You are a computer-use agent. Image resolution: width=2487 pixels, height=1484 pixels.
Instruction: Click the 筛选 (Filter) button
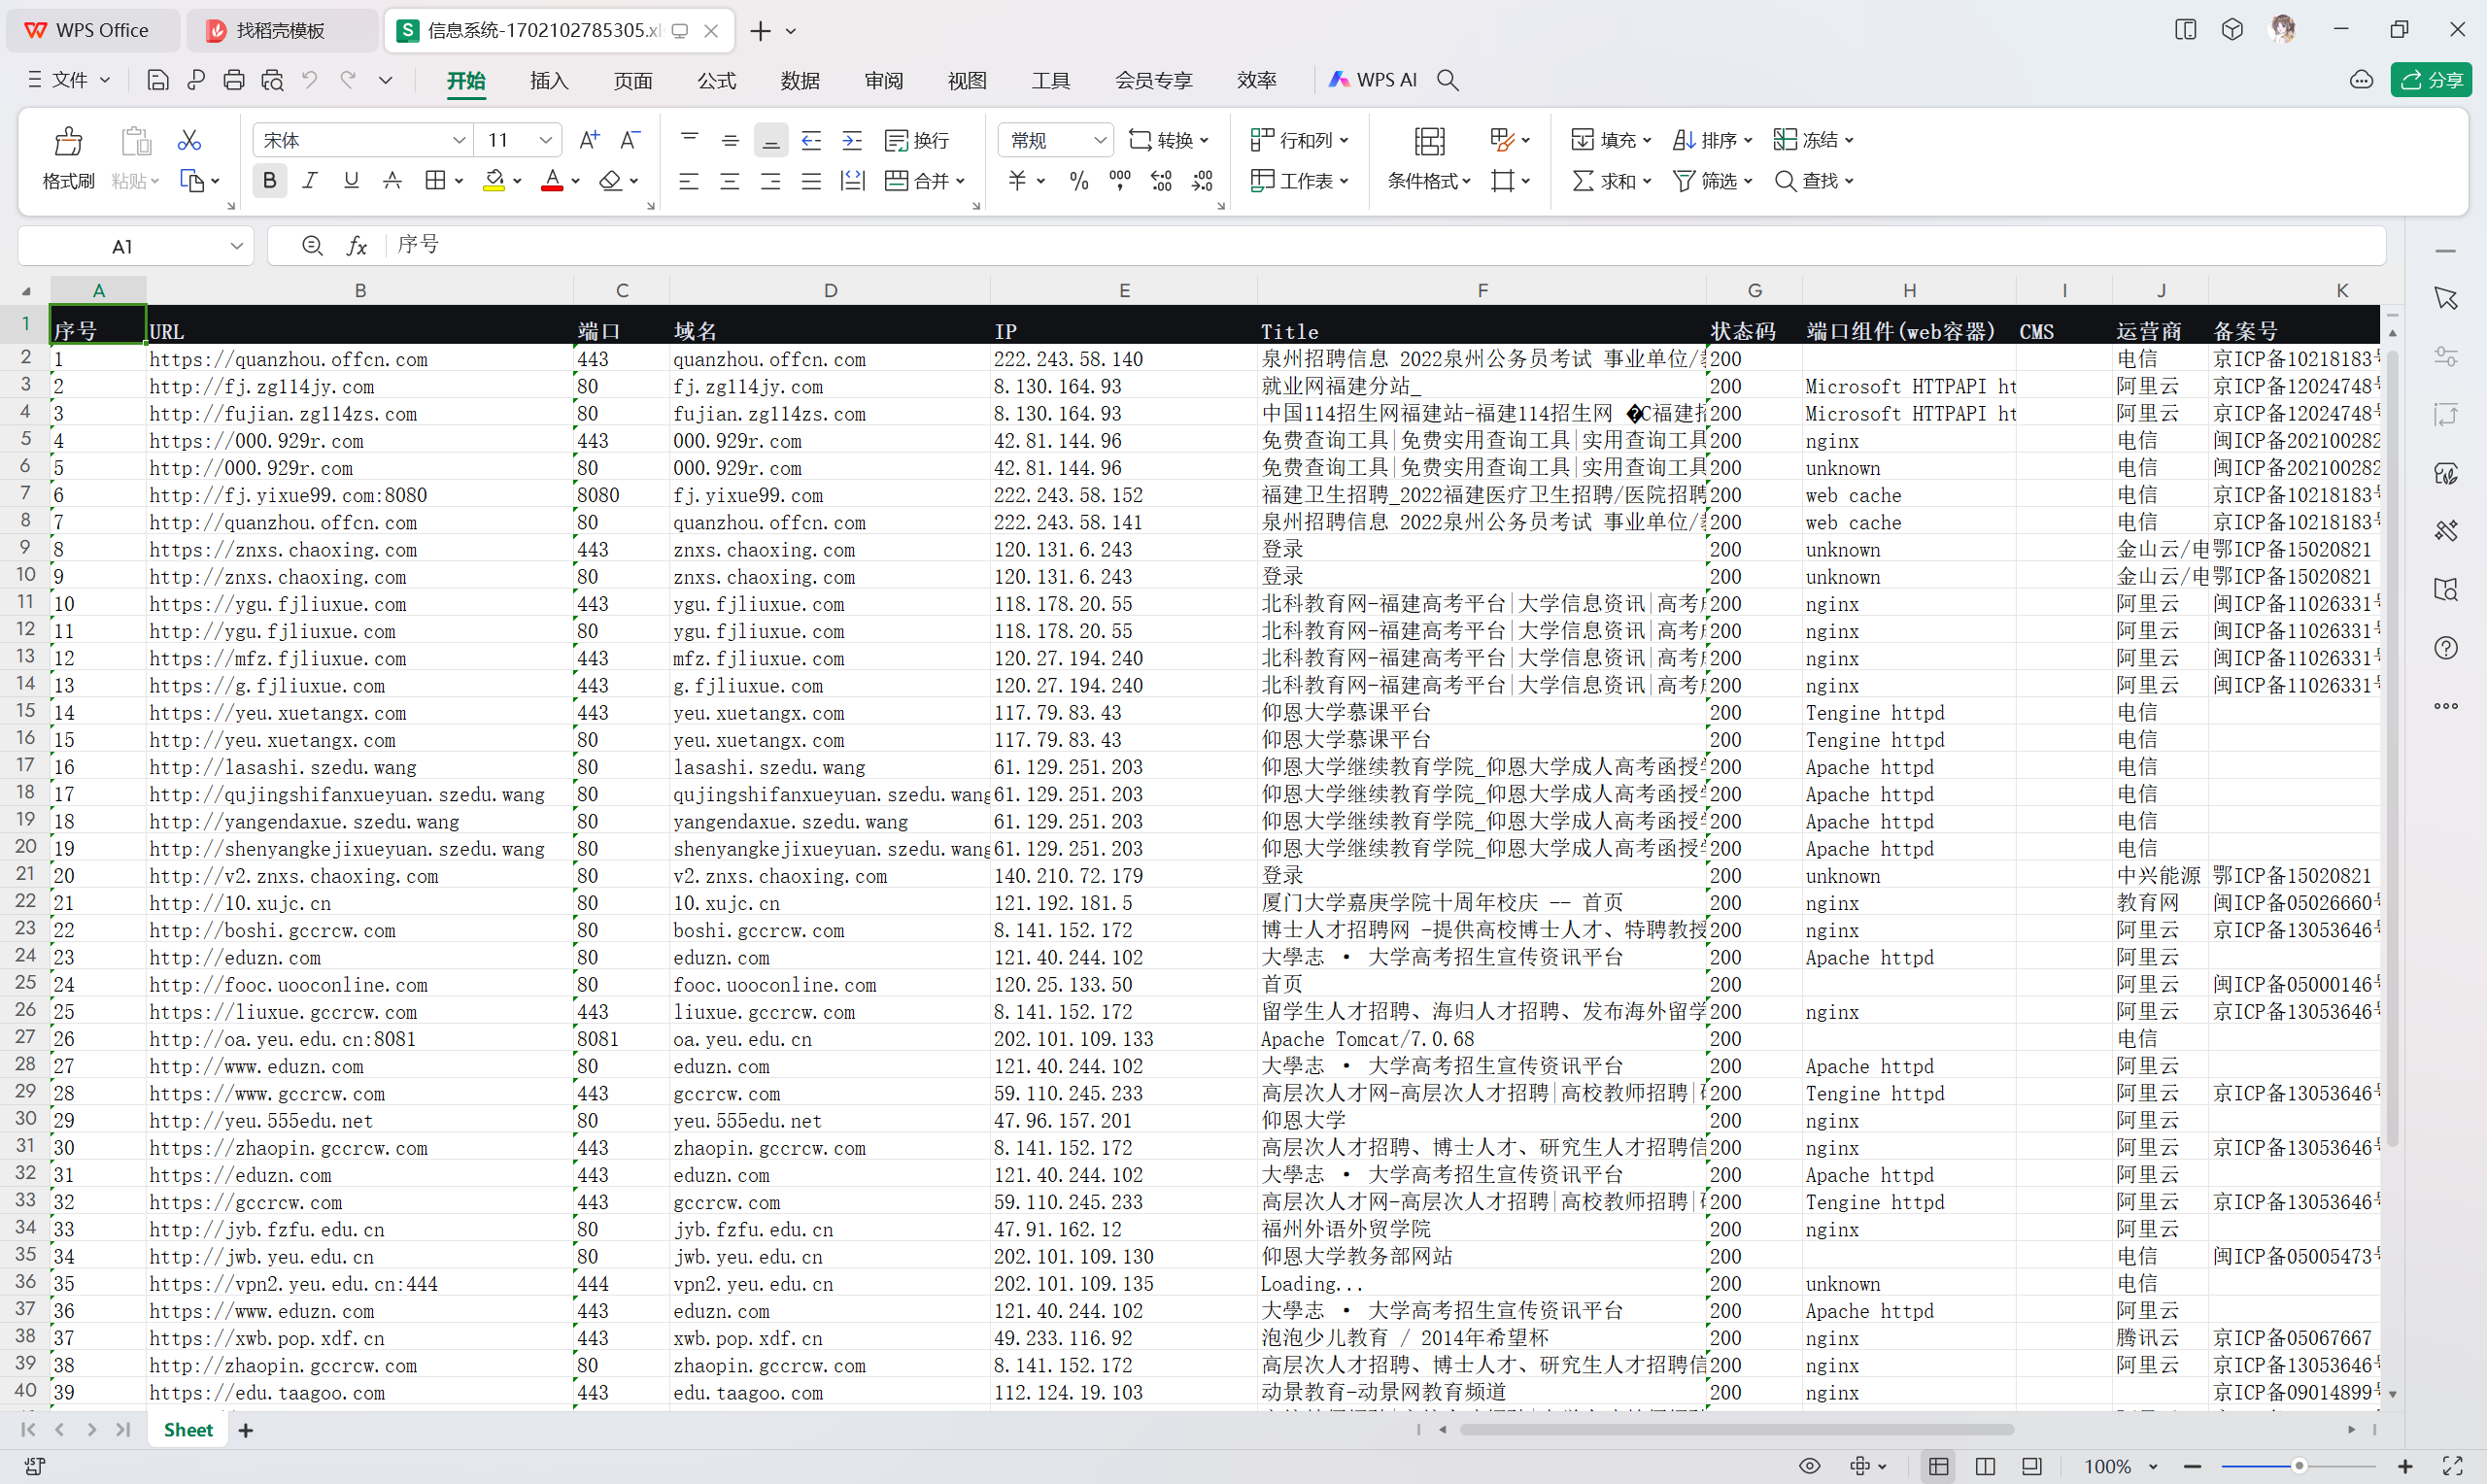tap(1713, 181)
